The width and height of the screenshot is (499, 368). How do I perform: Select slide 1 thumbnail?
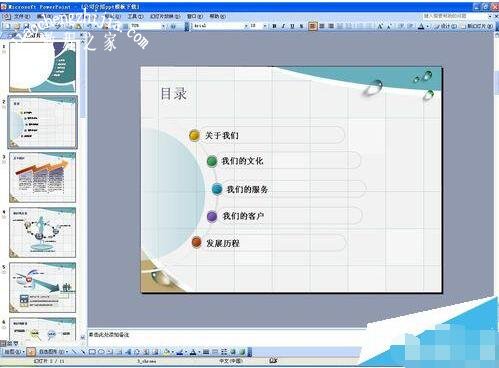pyautogui.click(x=43, y=67)
